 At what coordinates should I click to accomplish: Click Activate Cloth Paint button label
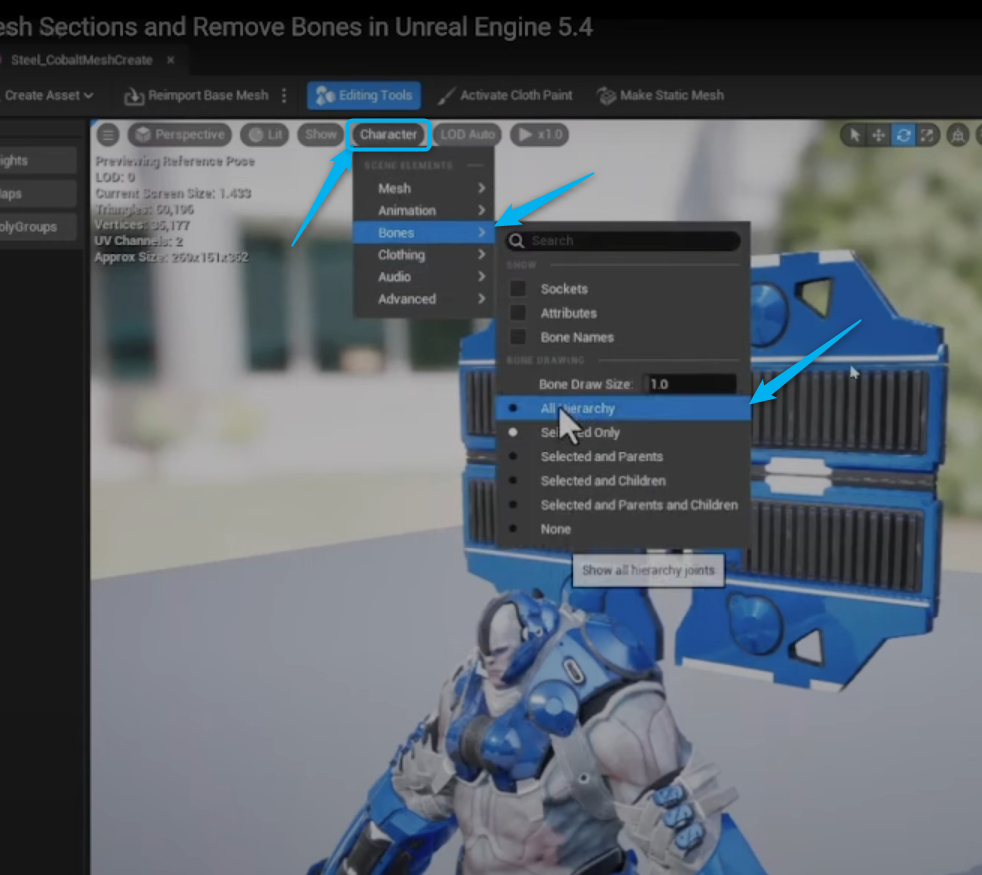[516, 95]
